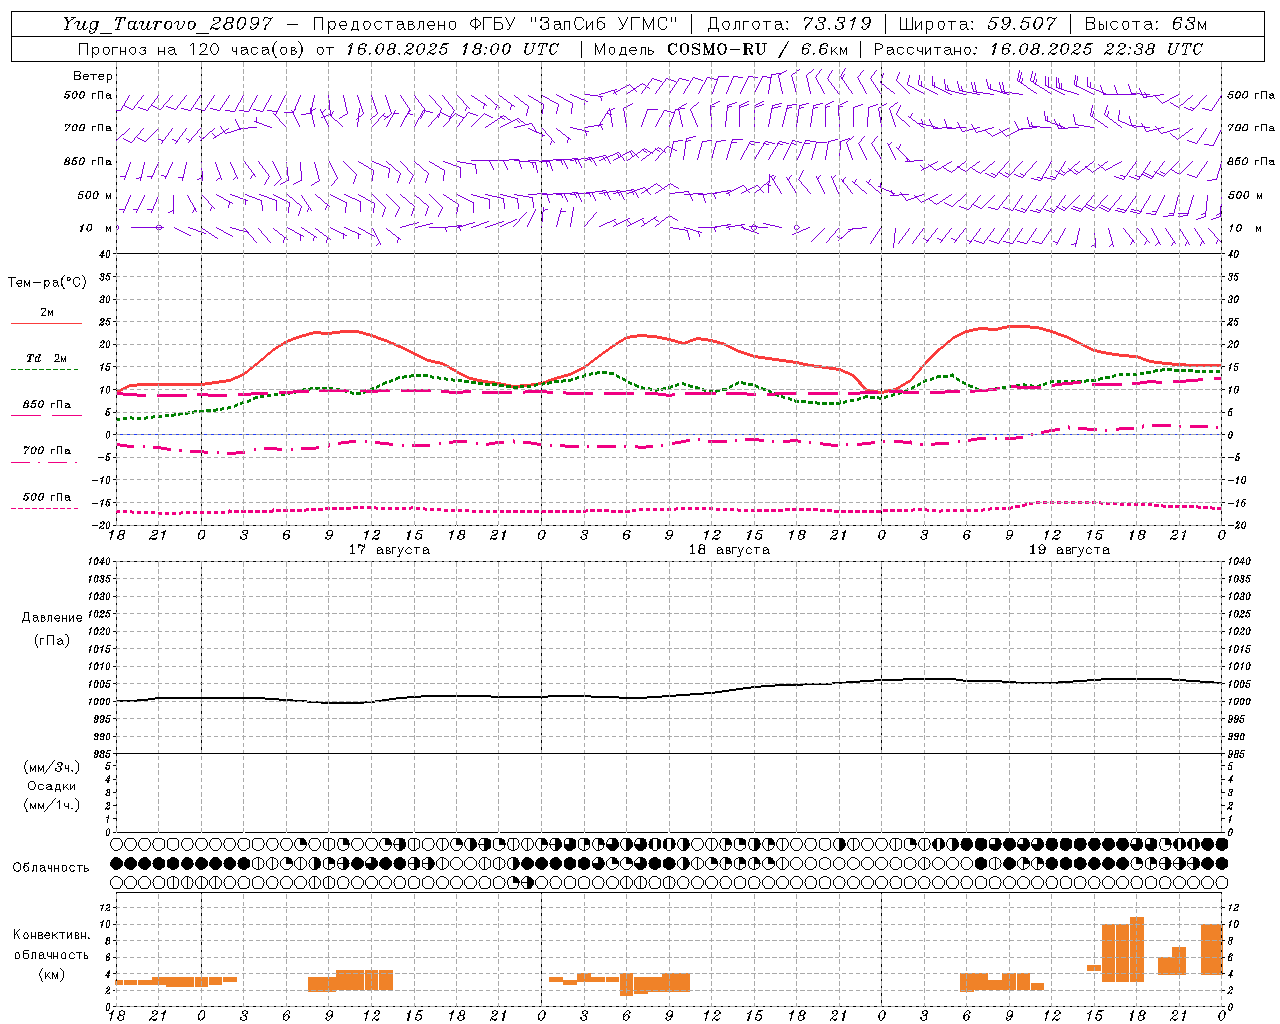Screen dimensions: 1280x1024
Task: Click the tallest orange convective cloud bar
Action: point(1137,949)
